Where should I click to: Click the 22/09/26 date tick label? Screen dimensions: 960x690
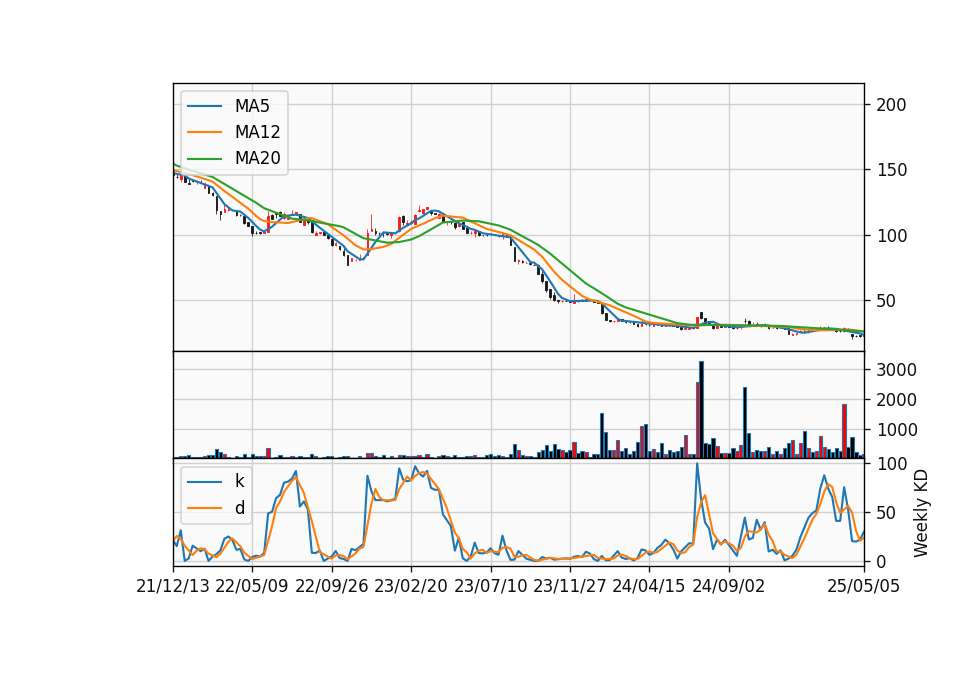331,587
